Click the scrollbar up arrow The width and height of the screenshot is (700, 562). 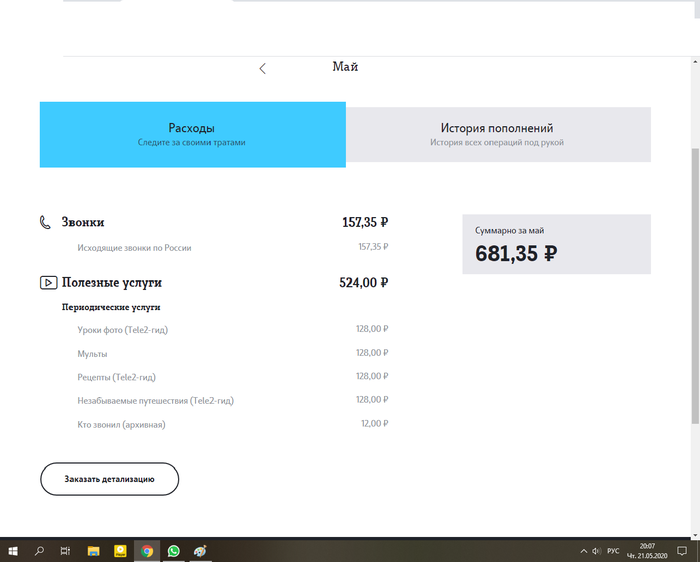(695, 62)
